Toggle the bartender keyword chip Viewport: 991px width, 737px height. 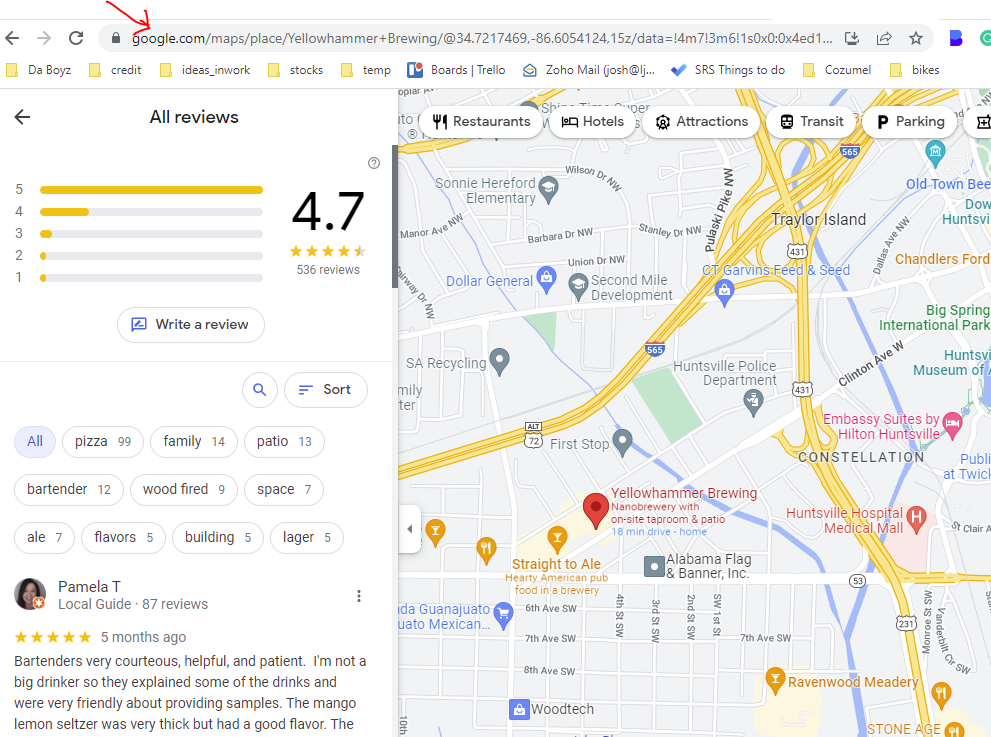[x=69, y=489]
